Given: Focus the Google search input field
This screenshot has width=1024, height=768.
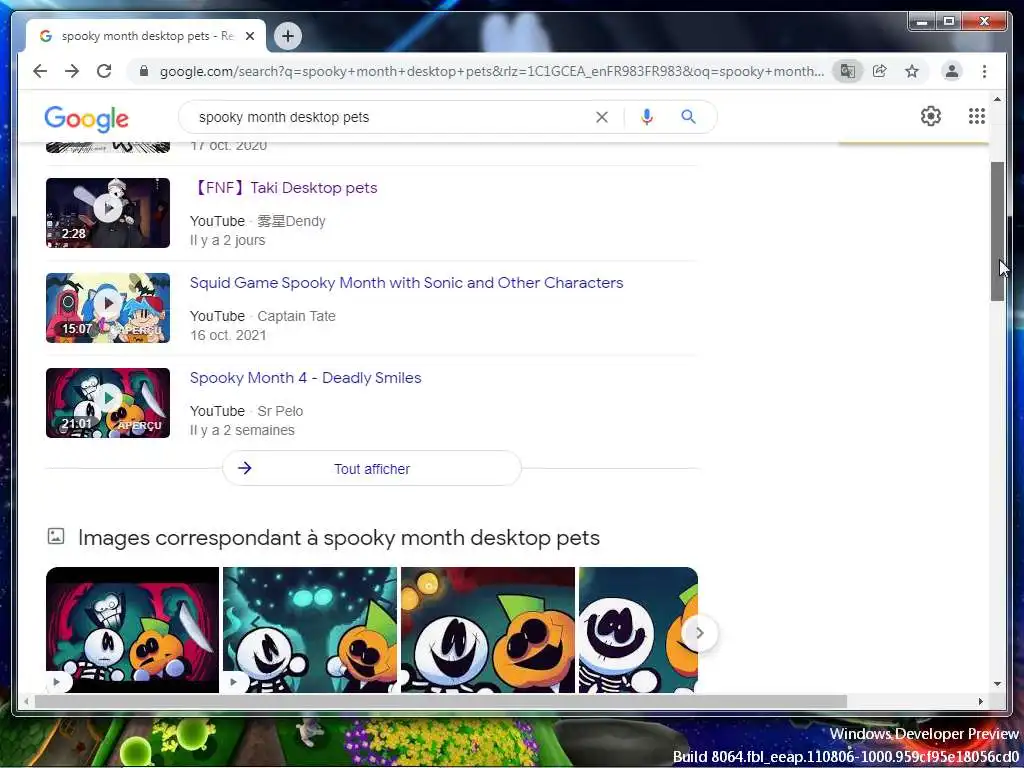Looking at the screenshot, I should [392, 117].
